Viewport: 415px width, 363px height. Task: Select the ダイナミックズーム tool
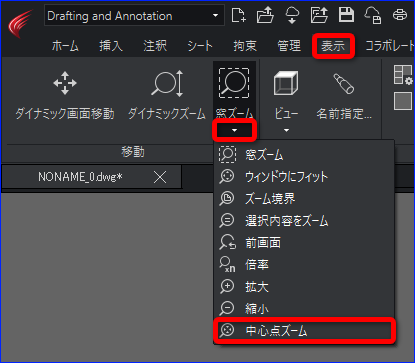click(x=167, y=95)
